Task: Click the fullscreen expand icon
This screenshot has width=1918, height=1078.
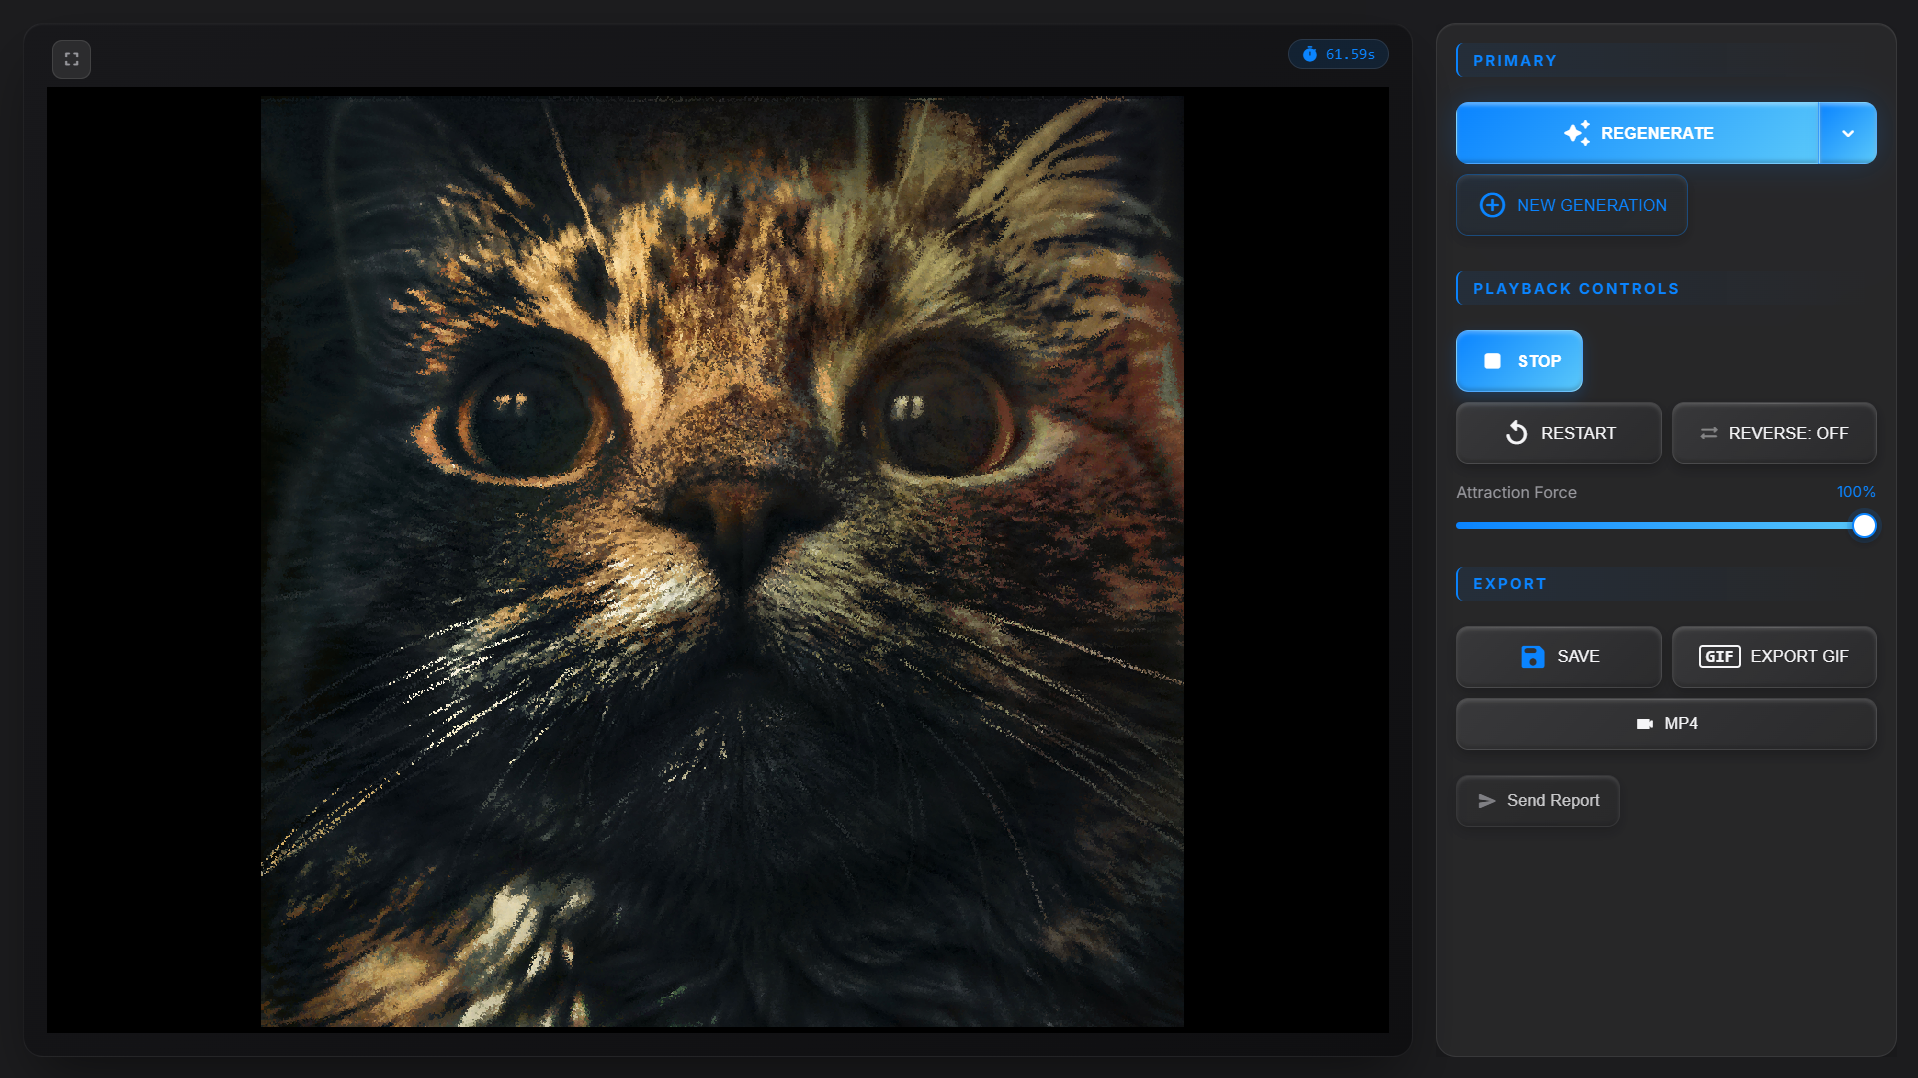Action: [71, 59]
